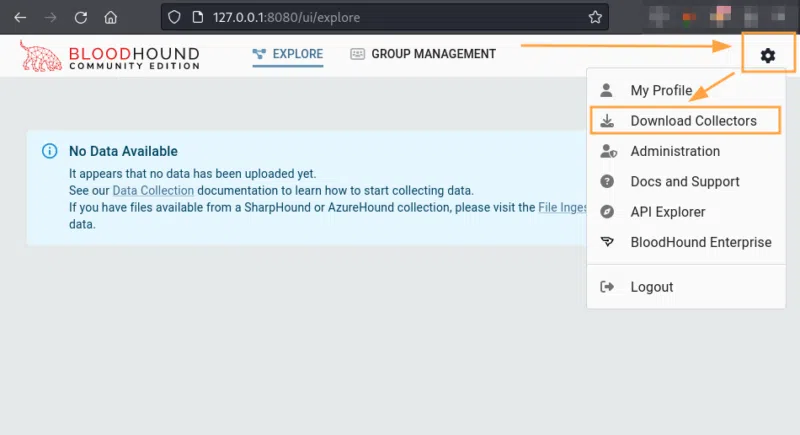Click the 'No Data Available' heading
Image resolution: width=800 pixels, height=435 pixels.
point(123,151)
